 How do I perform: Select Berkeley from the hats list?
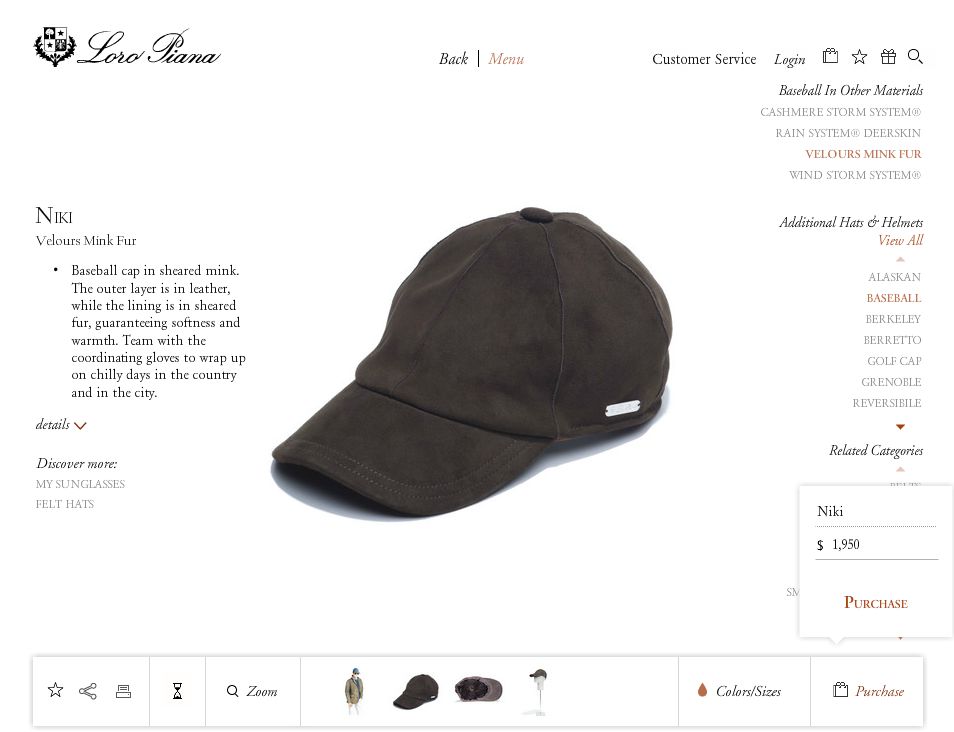click(893, 319)
